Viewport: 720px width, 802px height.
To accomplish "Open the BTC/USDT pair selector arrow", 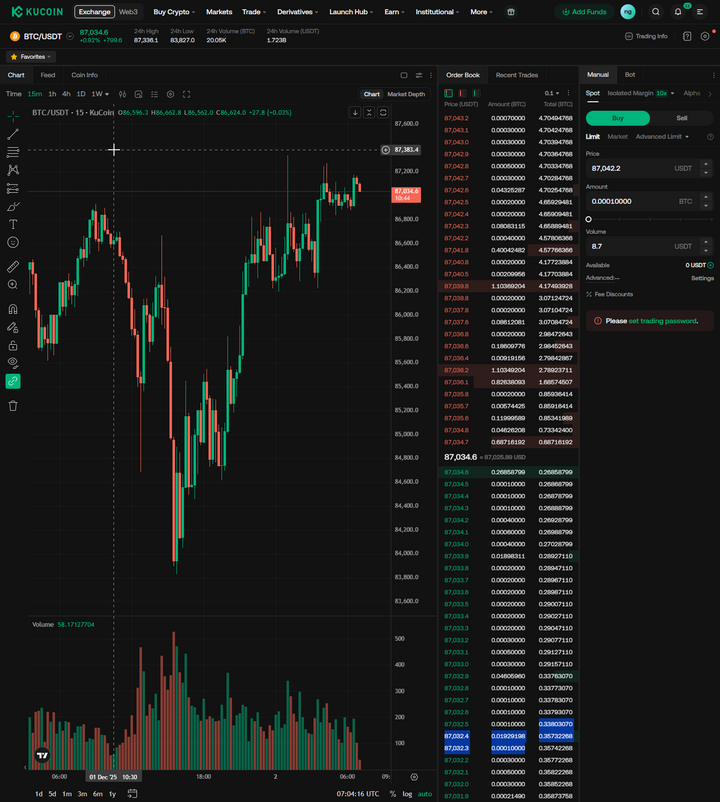I will [70, 36].
